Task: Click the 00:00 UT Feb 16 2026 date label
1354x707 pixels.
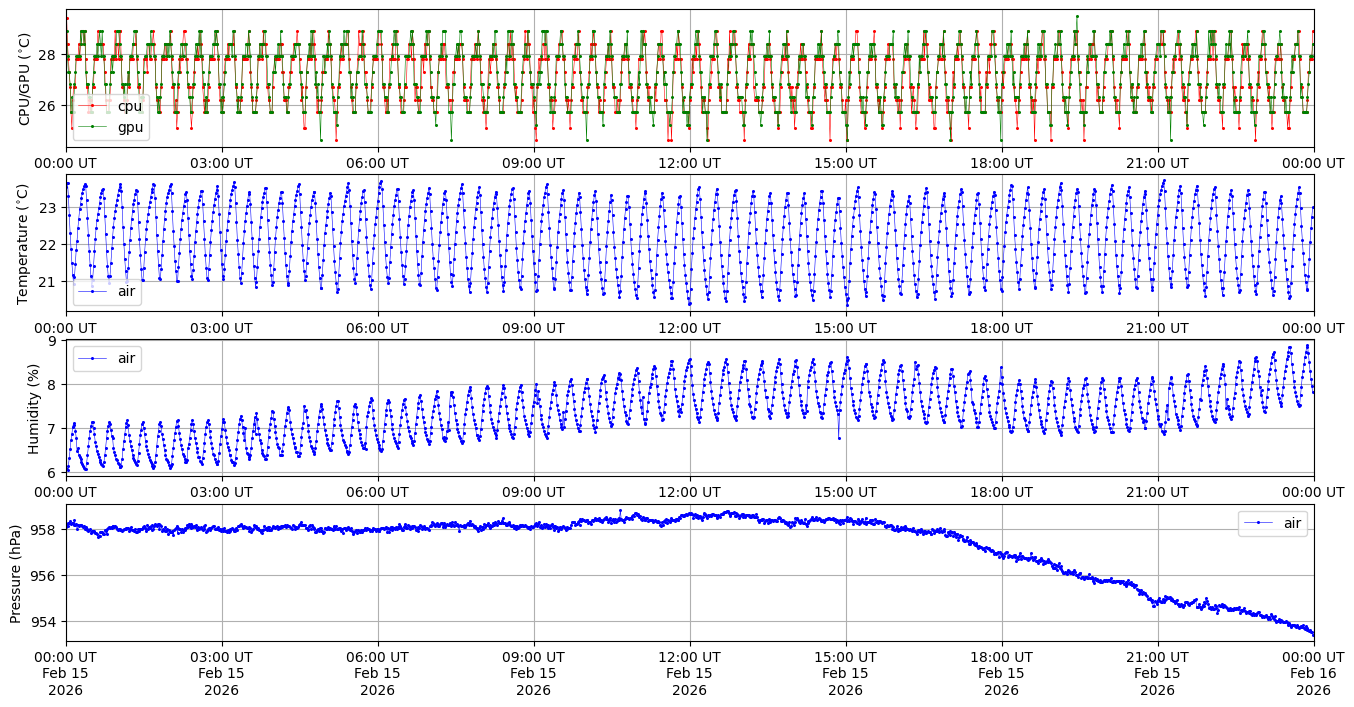Action: (1313, 673)
